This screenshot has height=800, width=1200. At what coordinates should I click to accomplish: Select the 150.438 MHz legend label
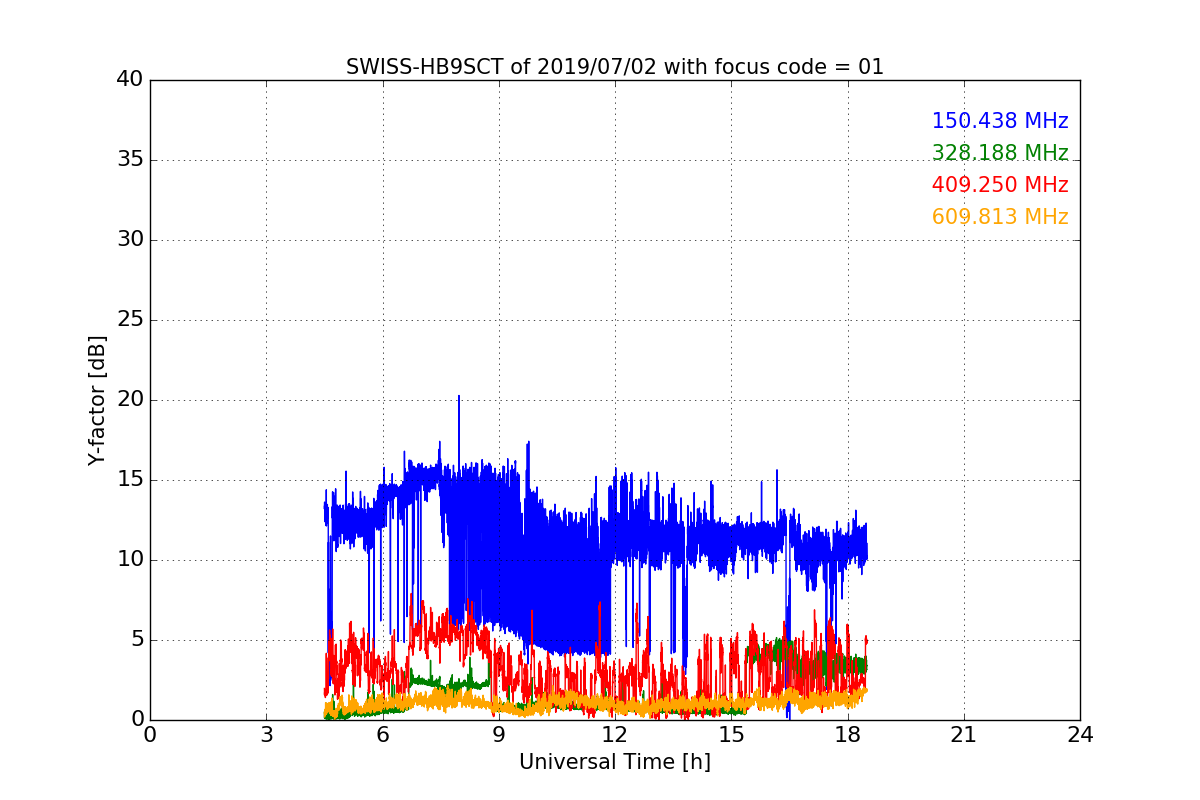1000,121
